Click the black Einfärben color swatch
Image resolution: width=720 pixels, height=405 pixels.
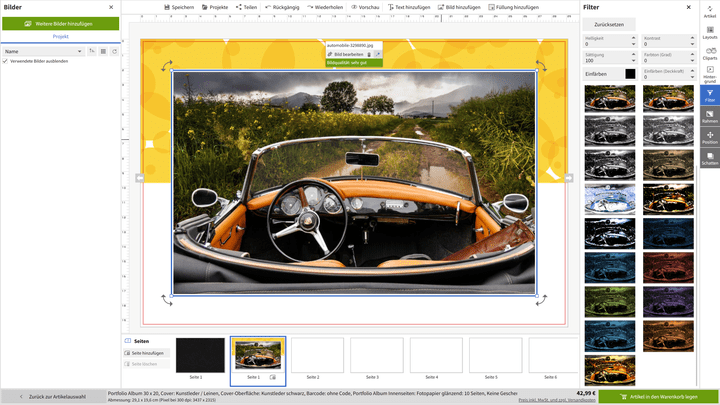click(631, 73)
